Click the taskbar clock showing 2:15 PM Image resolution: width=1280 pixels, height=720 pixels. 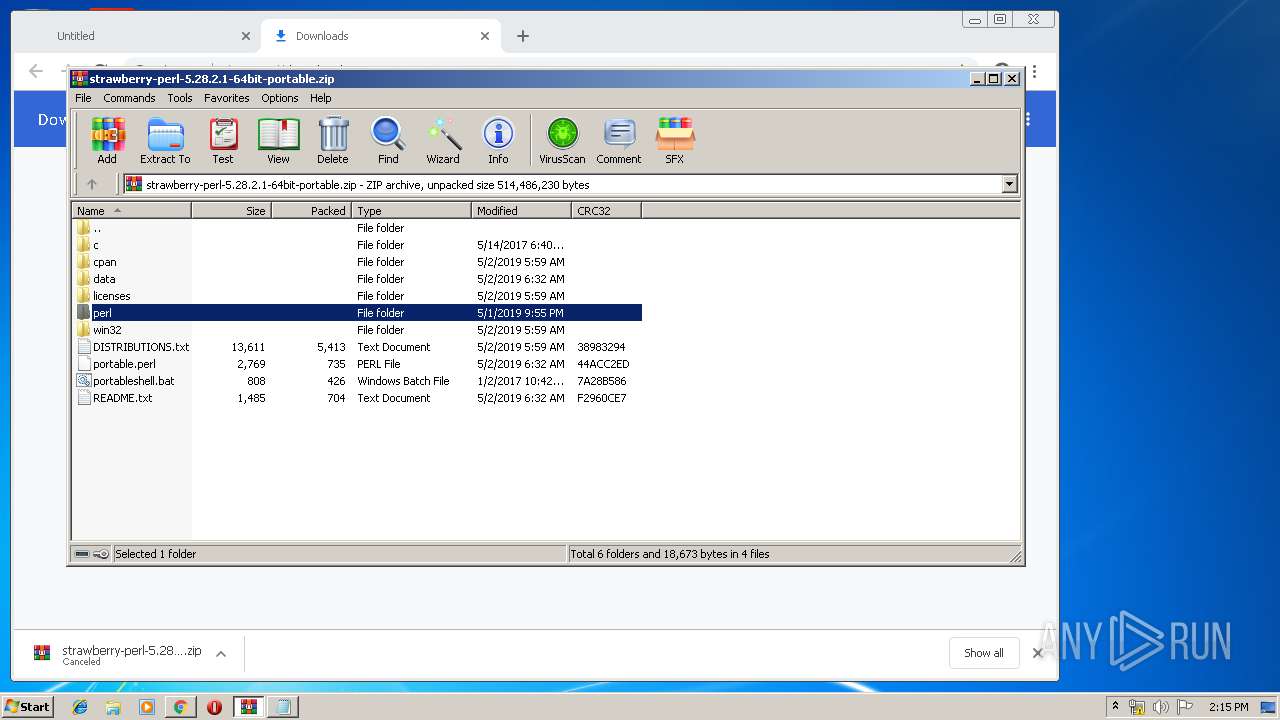[1228, 707]
